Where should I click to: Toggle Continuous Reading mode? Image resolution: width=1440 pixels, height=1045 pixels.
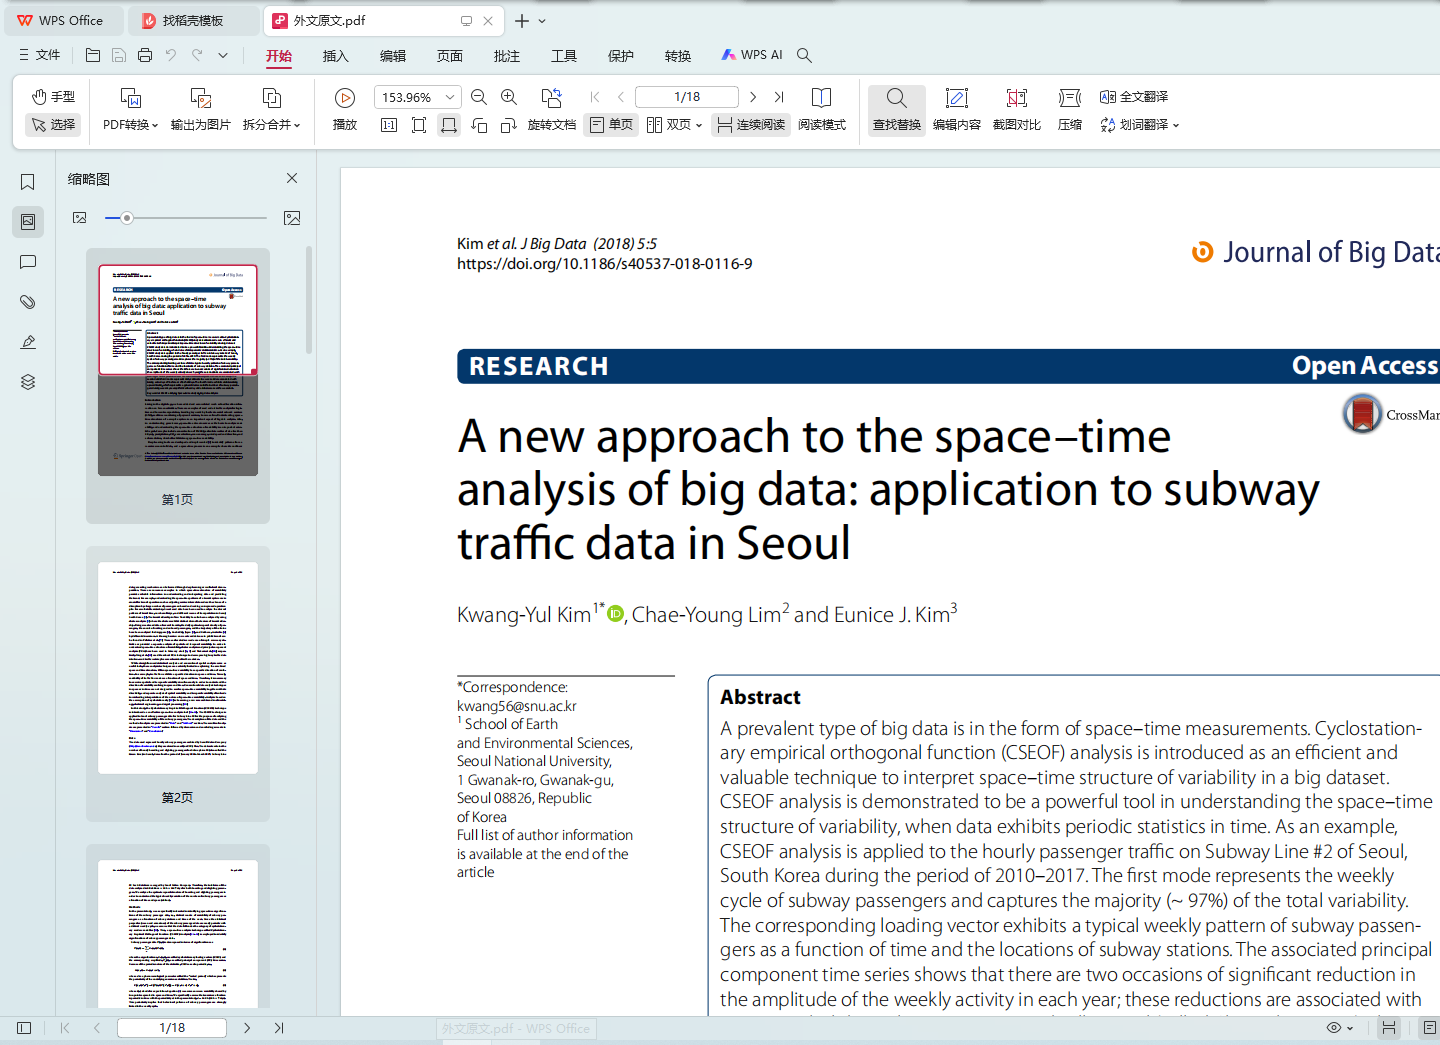(x=751, y=125)
